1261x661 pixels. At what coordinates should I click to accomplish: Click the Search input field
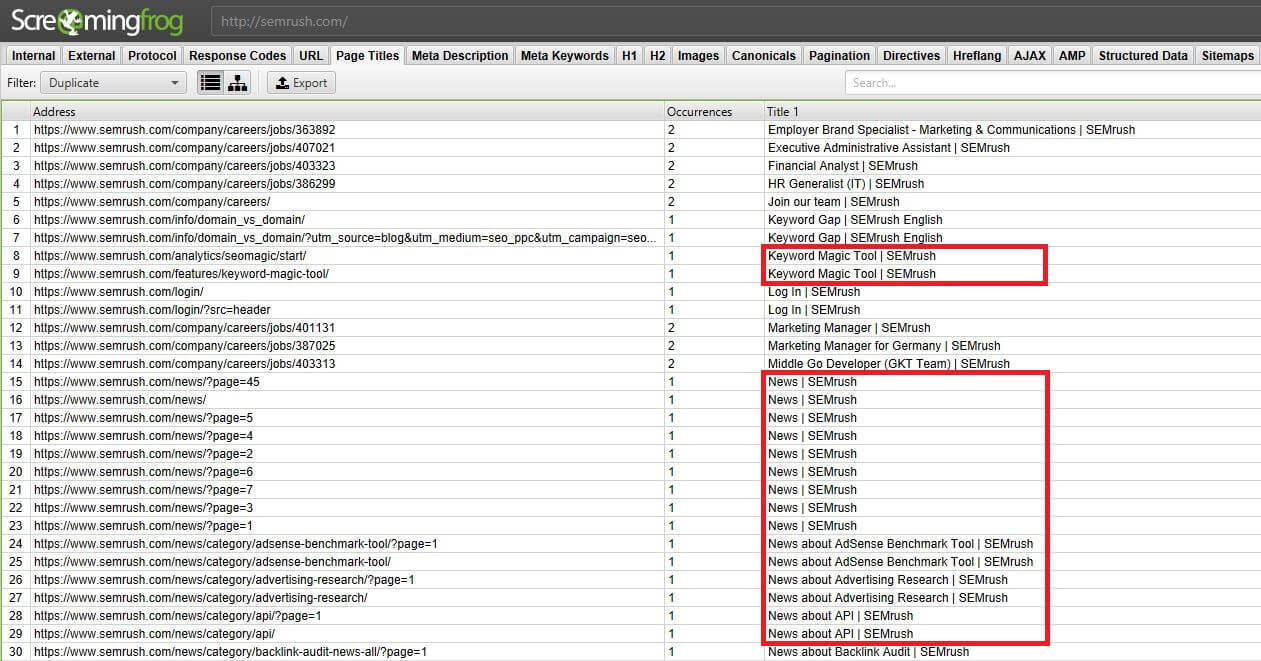click(1050, 83)
